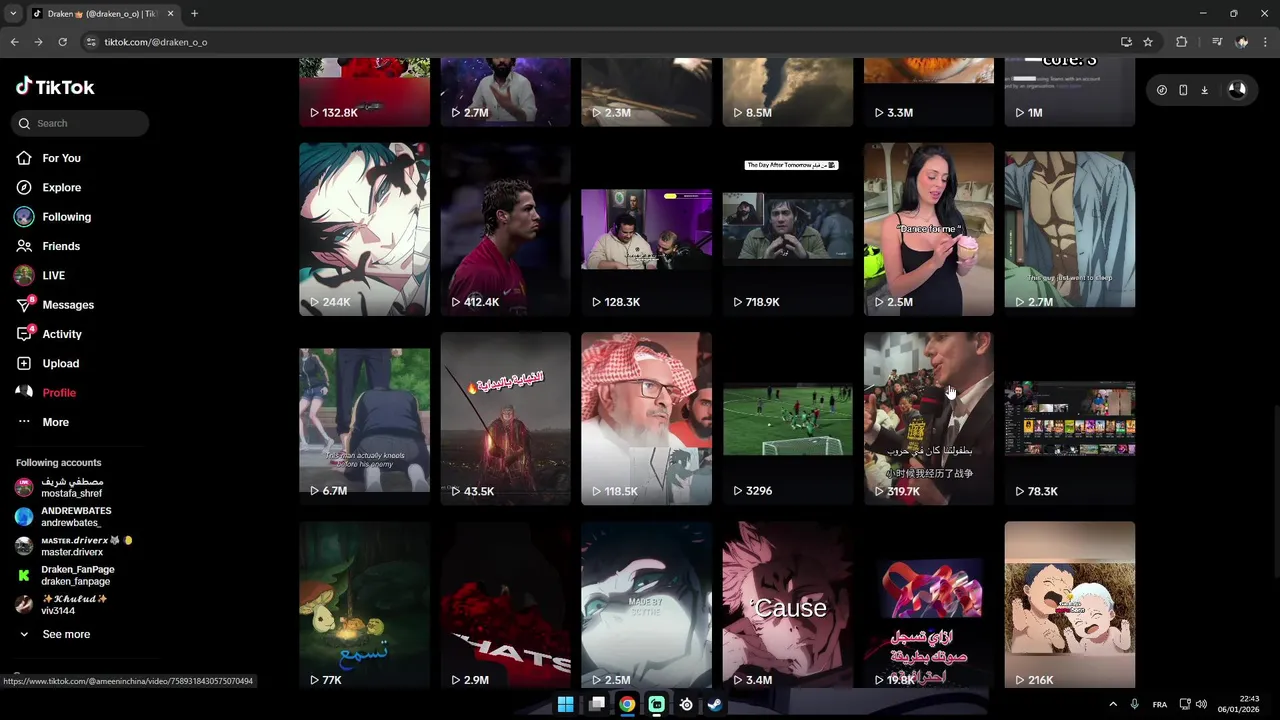
Task: Open the Ronaldo video with 412.4K views
Action: (x=505, y=229)
